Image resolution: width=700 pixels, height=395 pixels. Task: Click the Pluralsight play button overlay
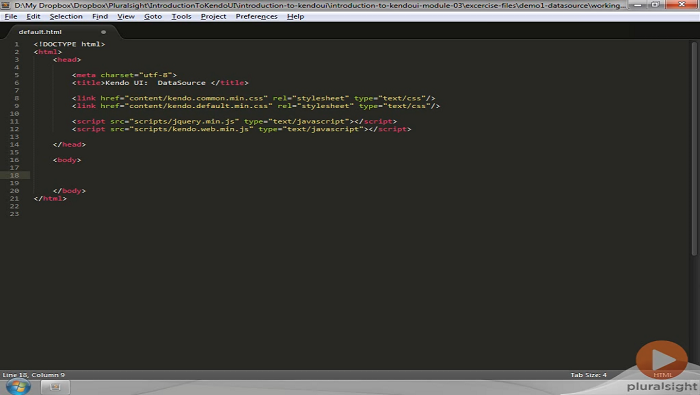click(662, 360)
